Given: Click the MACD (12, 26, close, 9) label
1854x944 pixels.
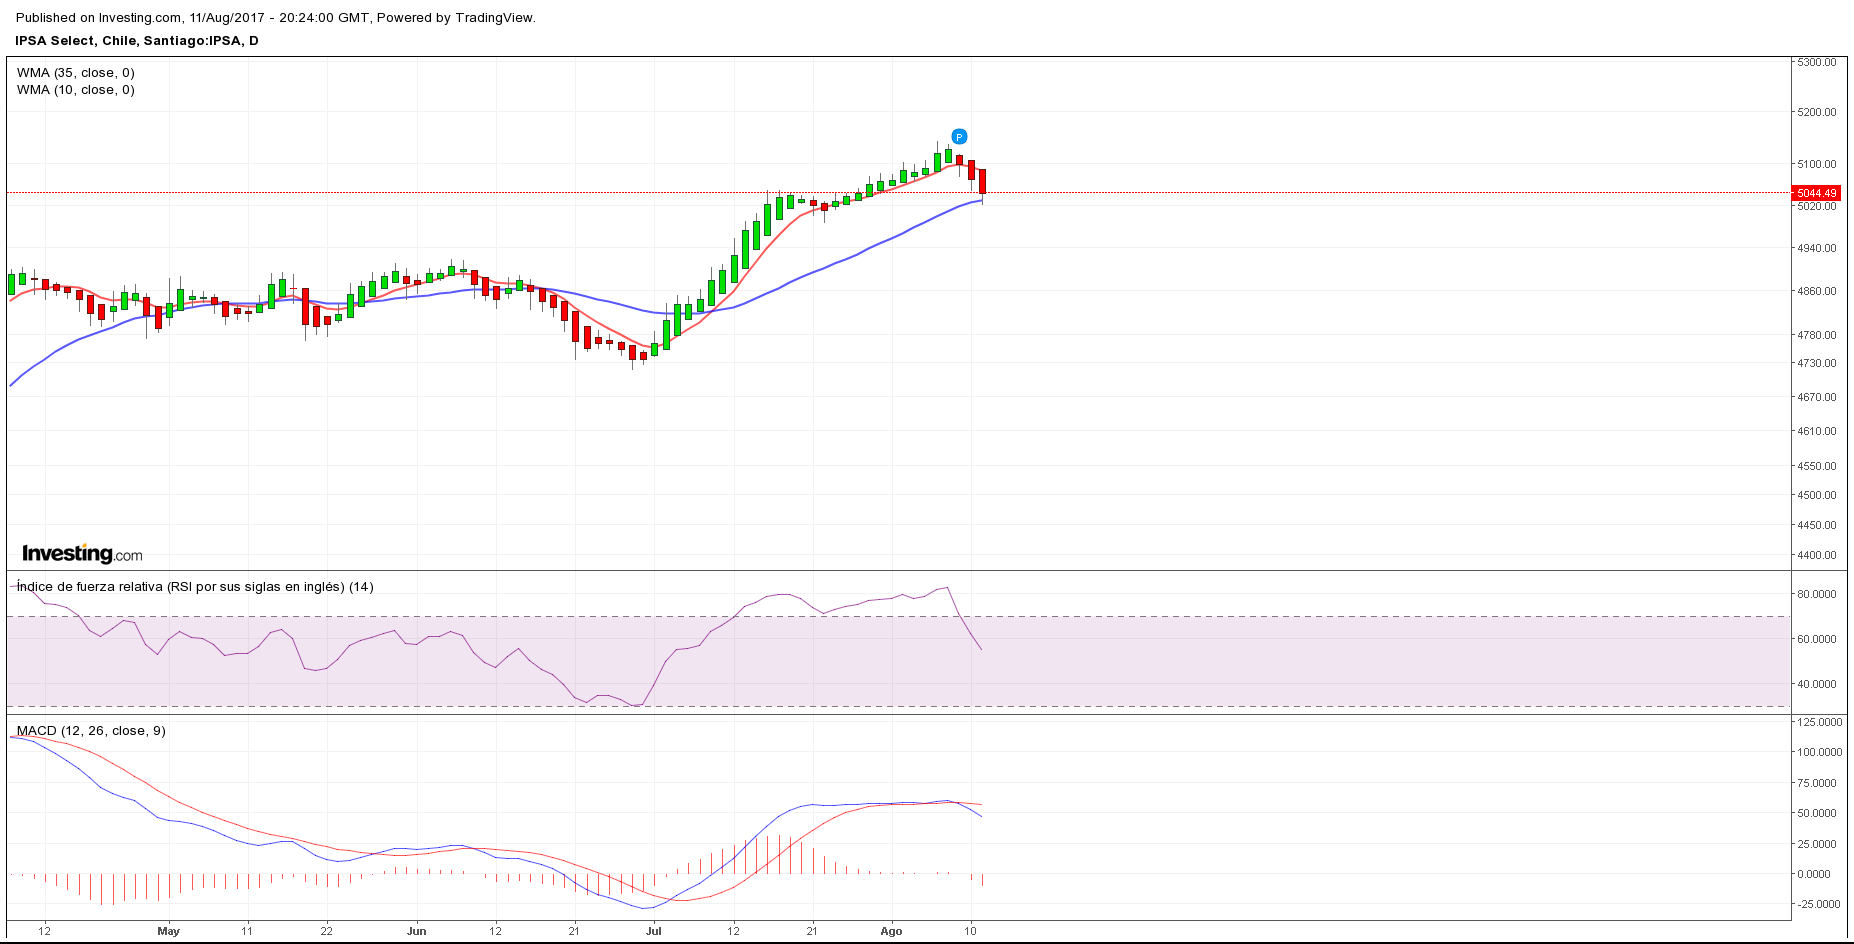Looking at the screenshot, I should [91, 731].
